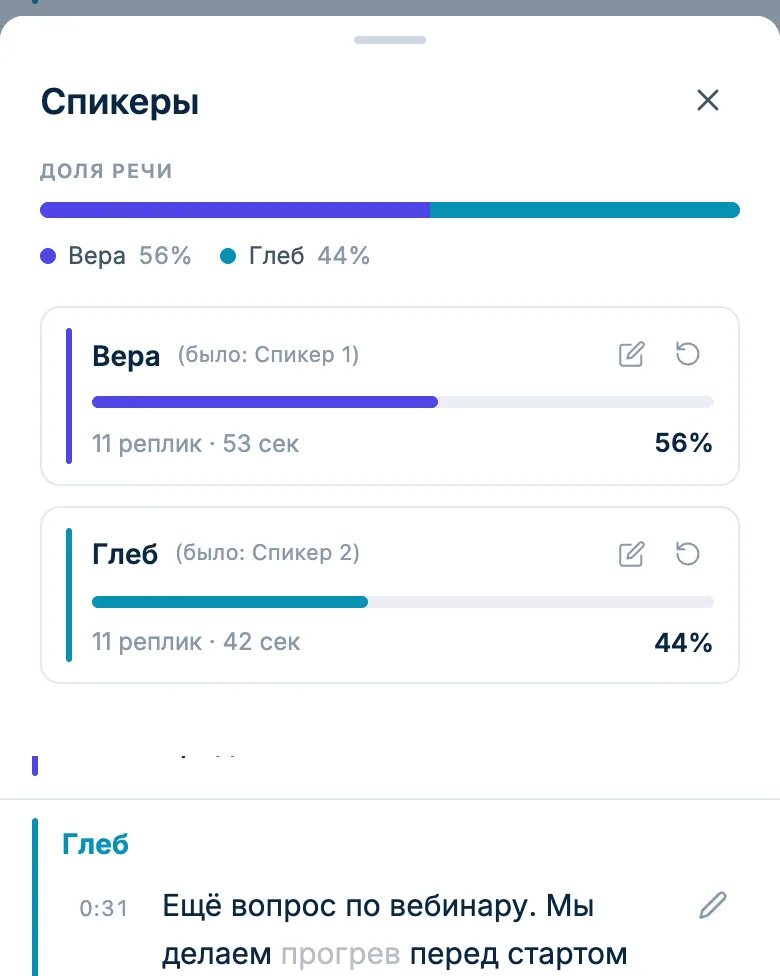Click Глеб's progress bar in his card
Viewport: 780px width, 976px height.
pos(403,602)
